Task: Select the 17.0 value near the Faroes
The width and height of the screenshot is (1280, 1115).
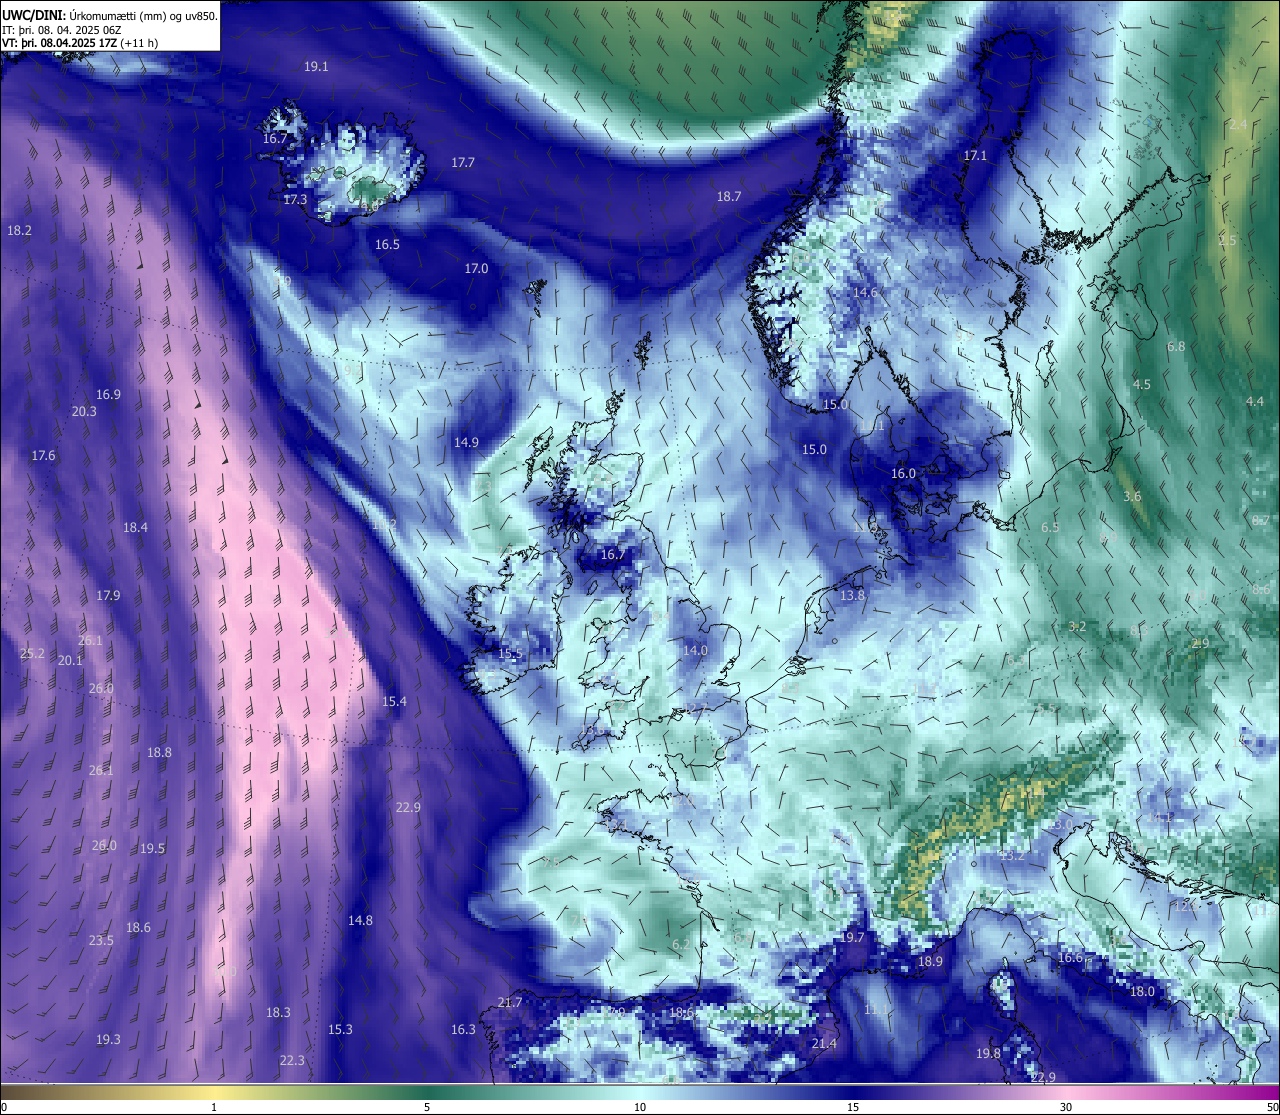Action: tap(476, 269)
